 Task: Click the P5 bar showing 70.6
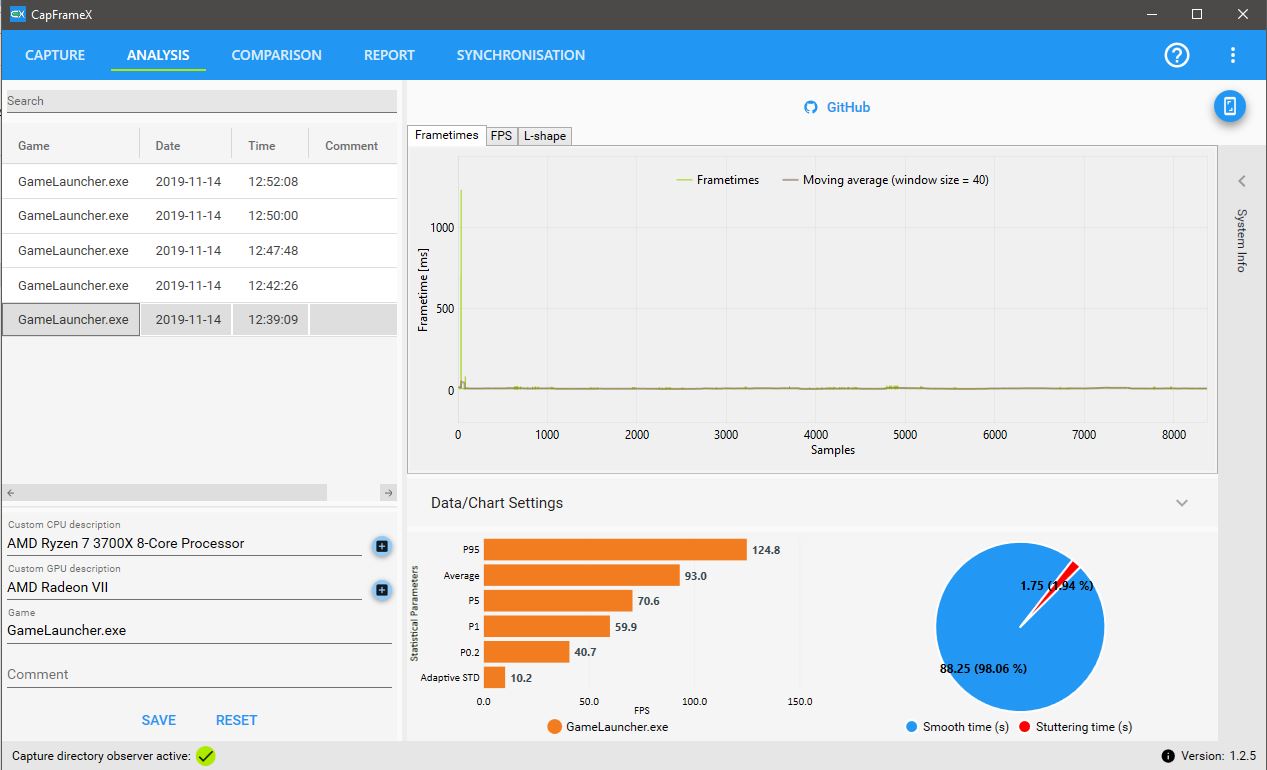(x=558, y=601)
